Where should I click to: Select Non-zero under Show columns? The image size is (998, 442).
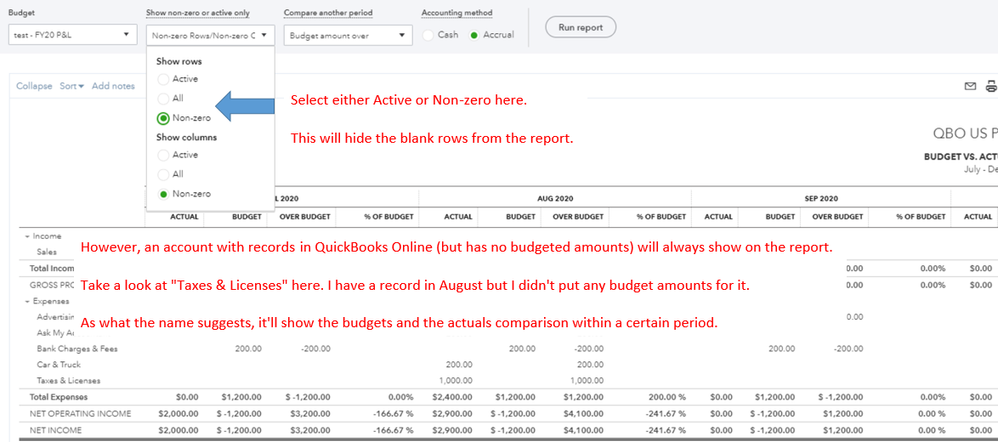tap(163, 193)
